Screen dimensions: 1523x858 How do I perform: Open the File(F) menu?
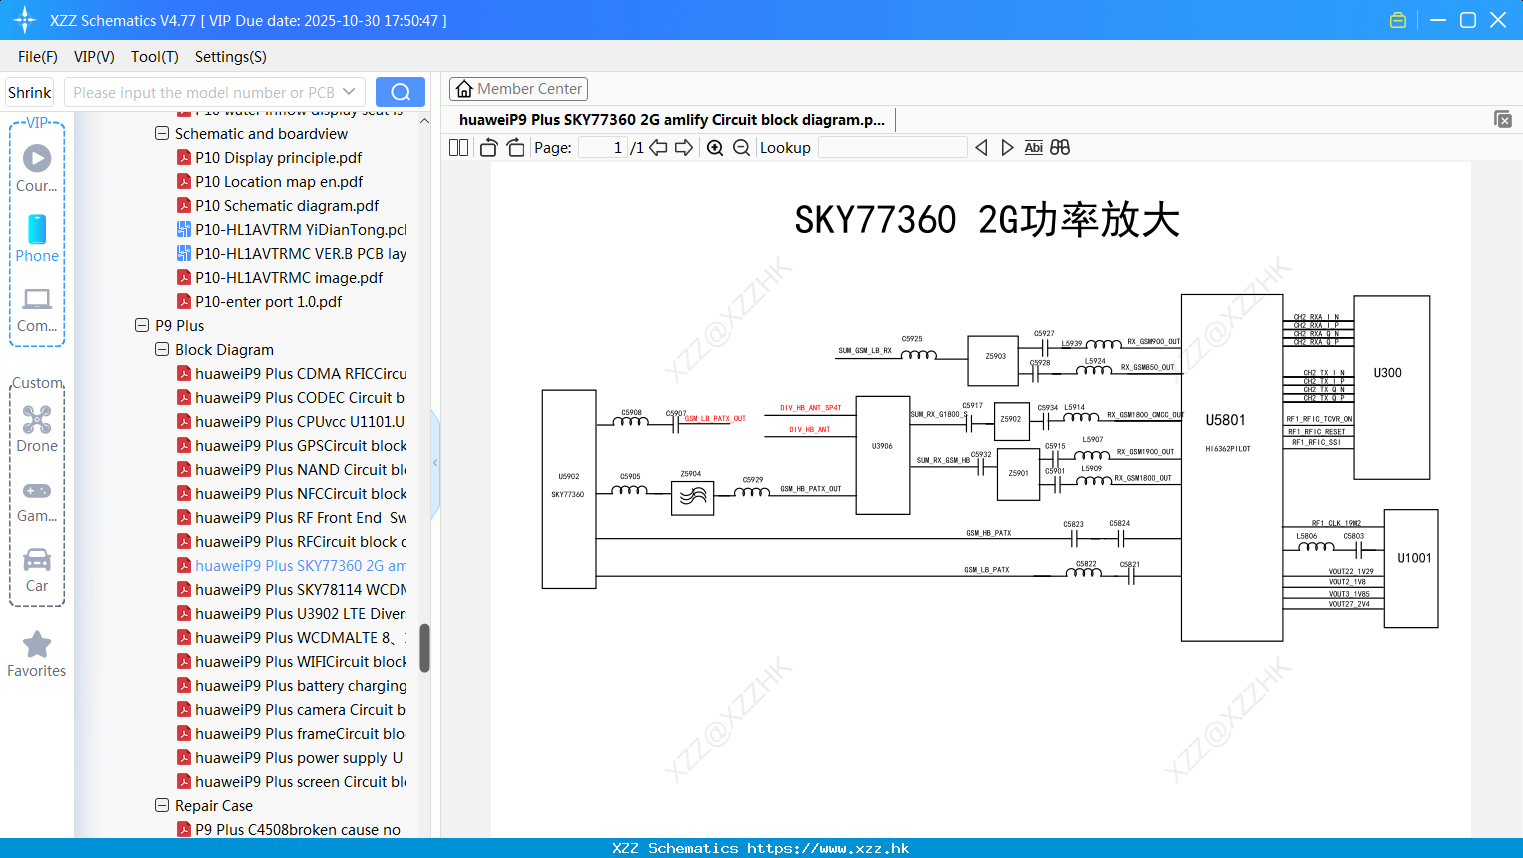(x=38, y=57)
